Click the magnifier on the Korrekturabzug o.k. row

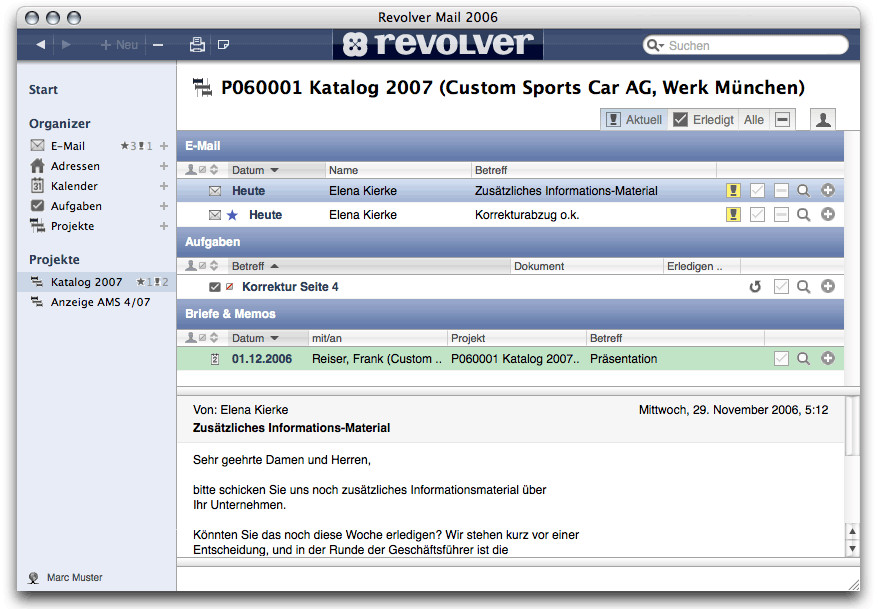click(804, 214)
